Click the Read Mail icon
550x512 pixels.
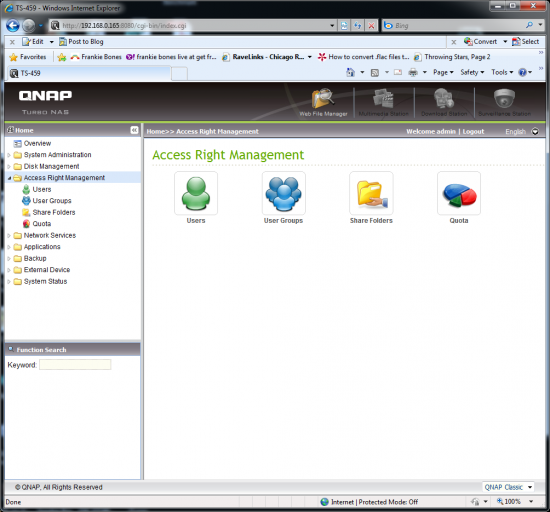[x=397, y=72]
